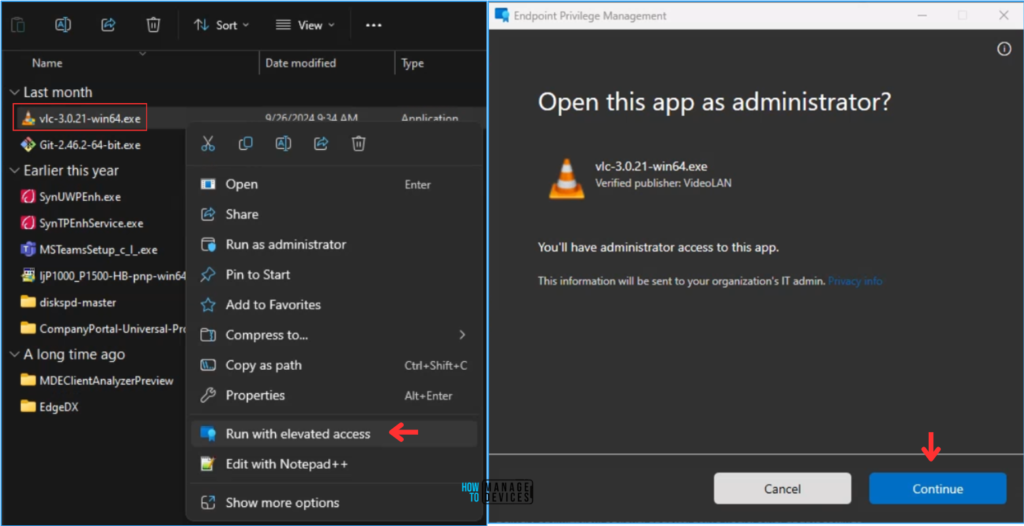The width and height of the screenshot is (1024, 526).
Task: Click the Continue button
Action: [x=937, y=489]
